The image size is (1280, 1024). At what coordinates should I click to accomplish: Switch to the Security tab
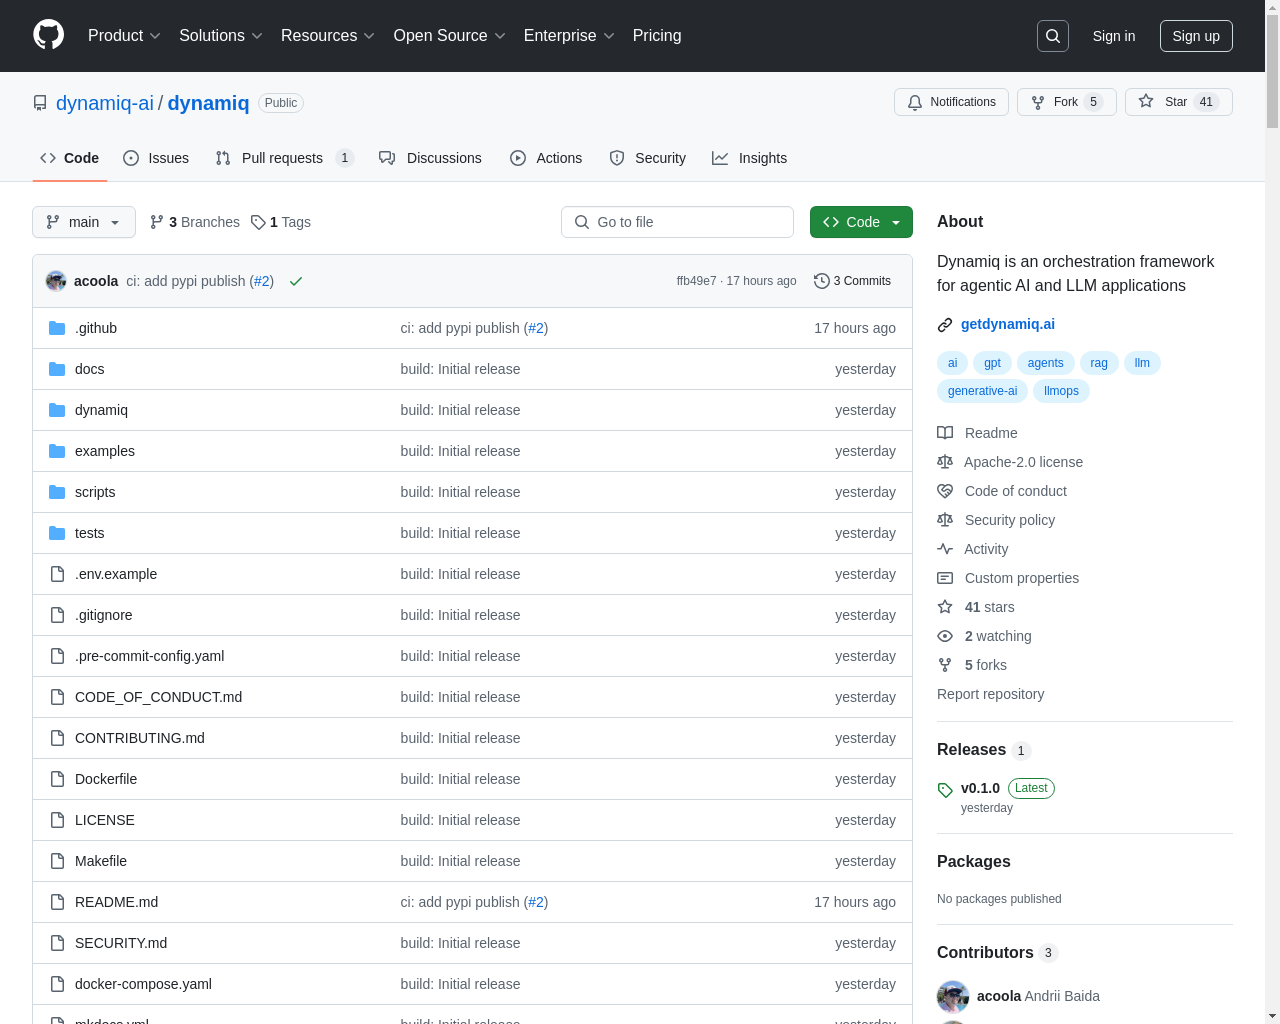pyautogui.click(x=648, y=158)
